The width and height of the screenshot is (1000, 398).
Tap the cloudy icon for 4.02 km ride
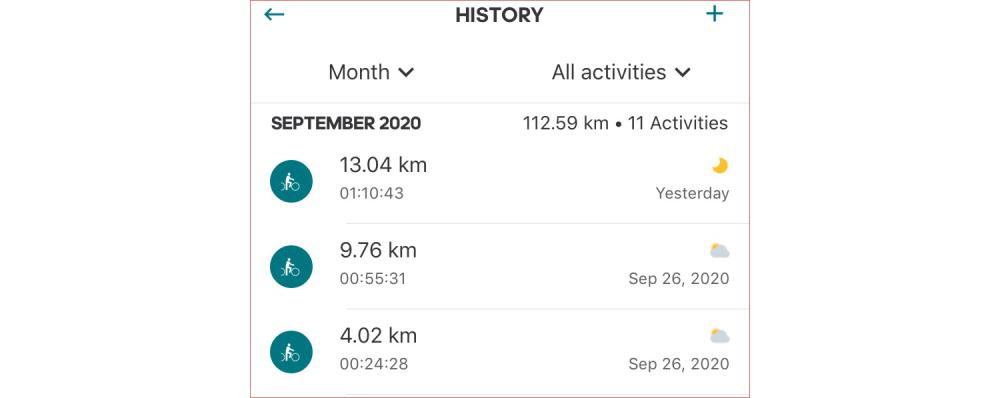(x=719, y=336)
